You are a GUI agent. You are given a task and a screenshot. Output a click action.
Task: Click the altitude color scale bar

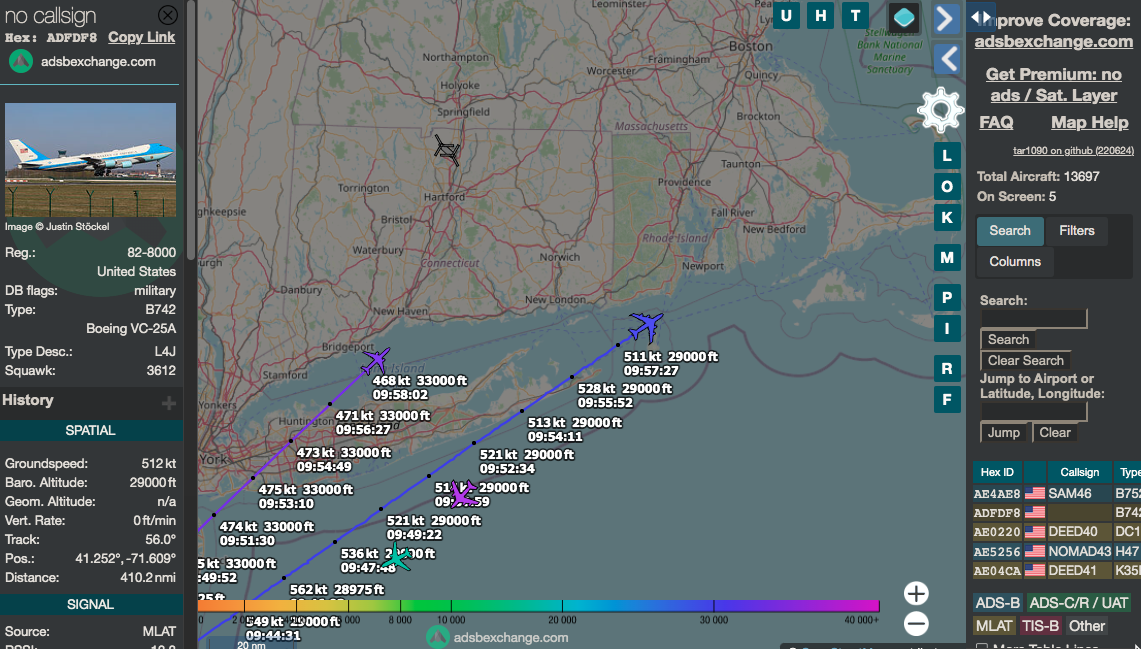click(538, 605)
